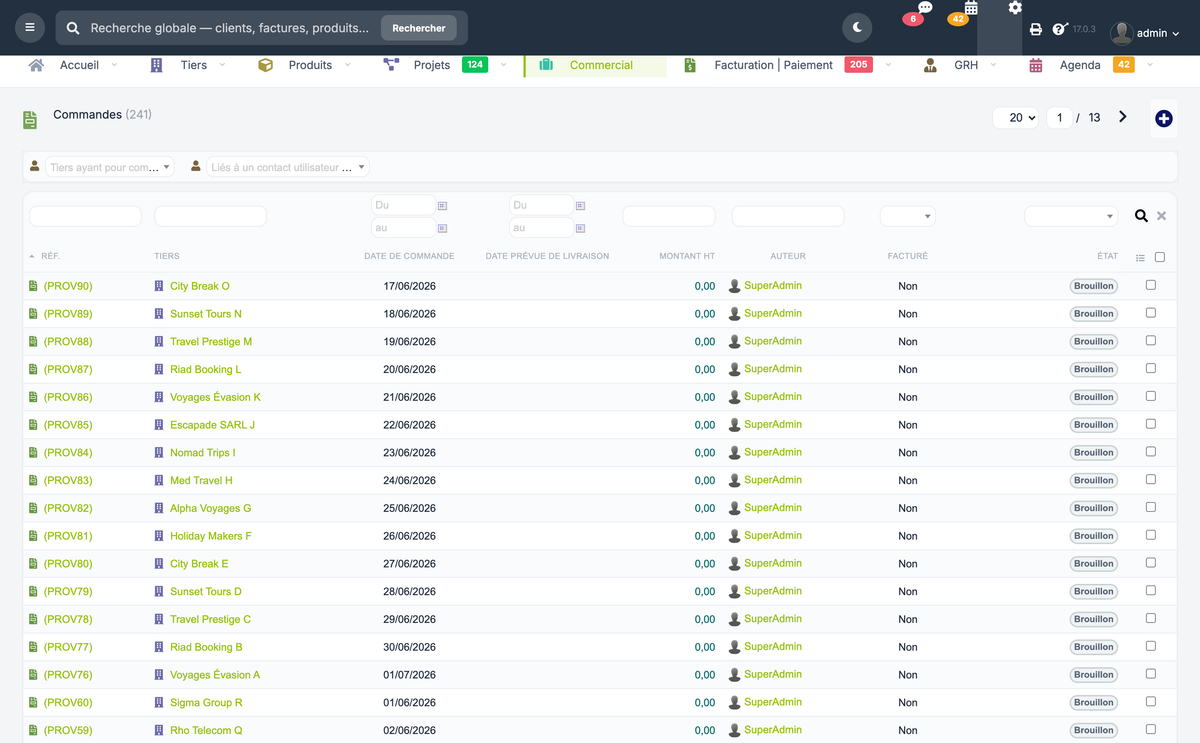
Task: Expand Produits menu chevron
Action: coord(347,65)
